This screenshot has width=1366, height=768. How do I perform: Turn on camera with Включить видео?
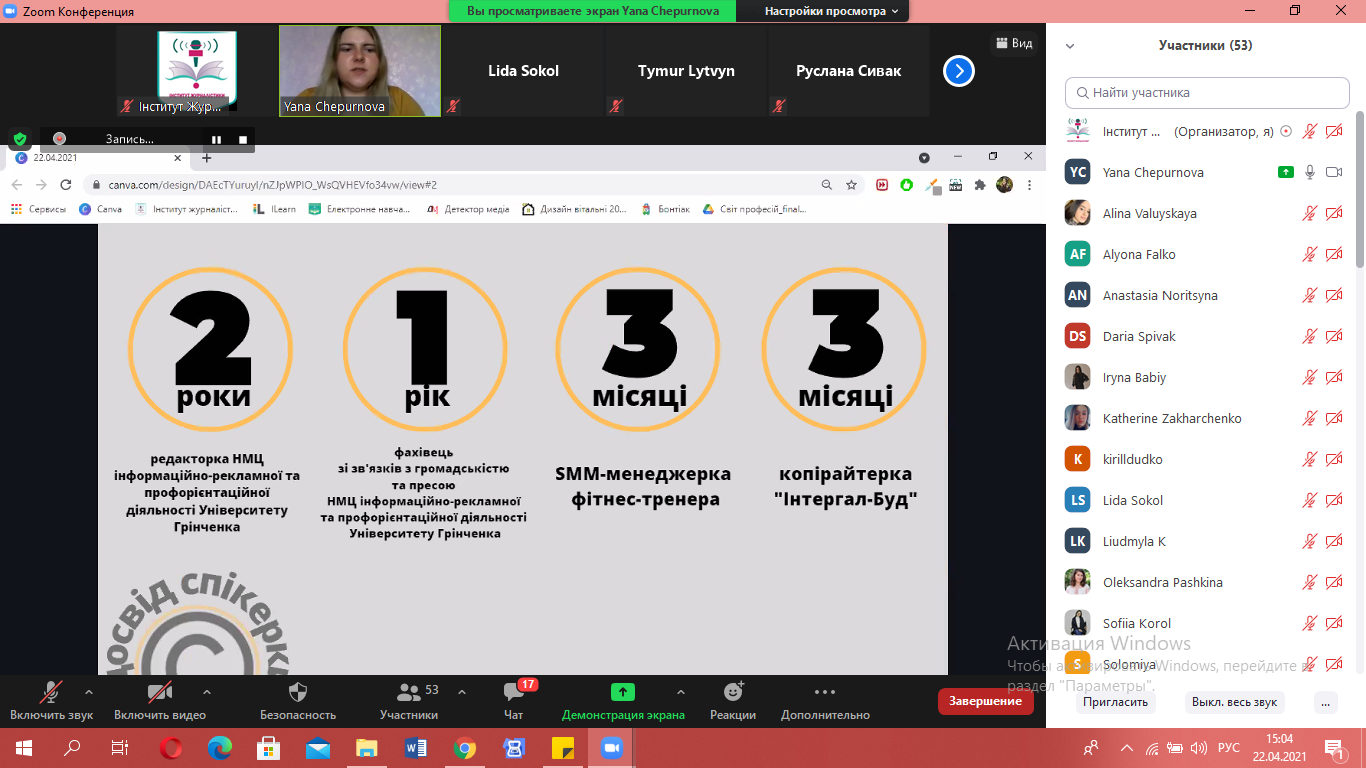coord(159,693)
